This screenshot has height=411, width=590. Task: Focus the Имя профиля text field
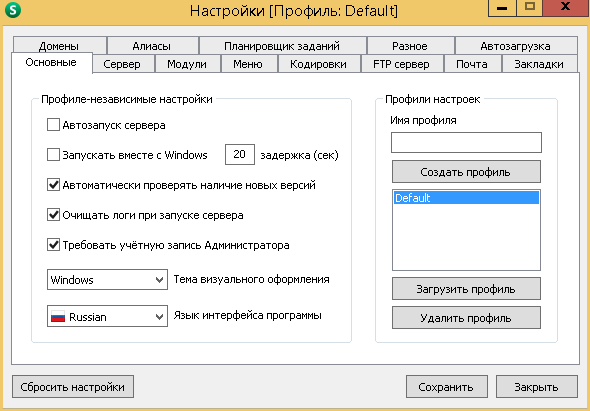point(466,142)
